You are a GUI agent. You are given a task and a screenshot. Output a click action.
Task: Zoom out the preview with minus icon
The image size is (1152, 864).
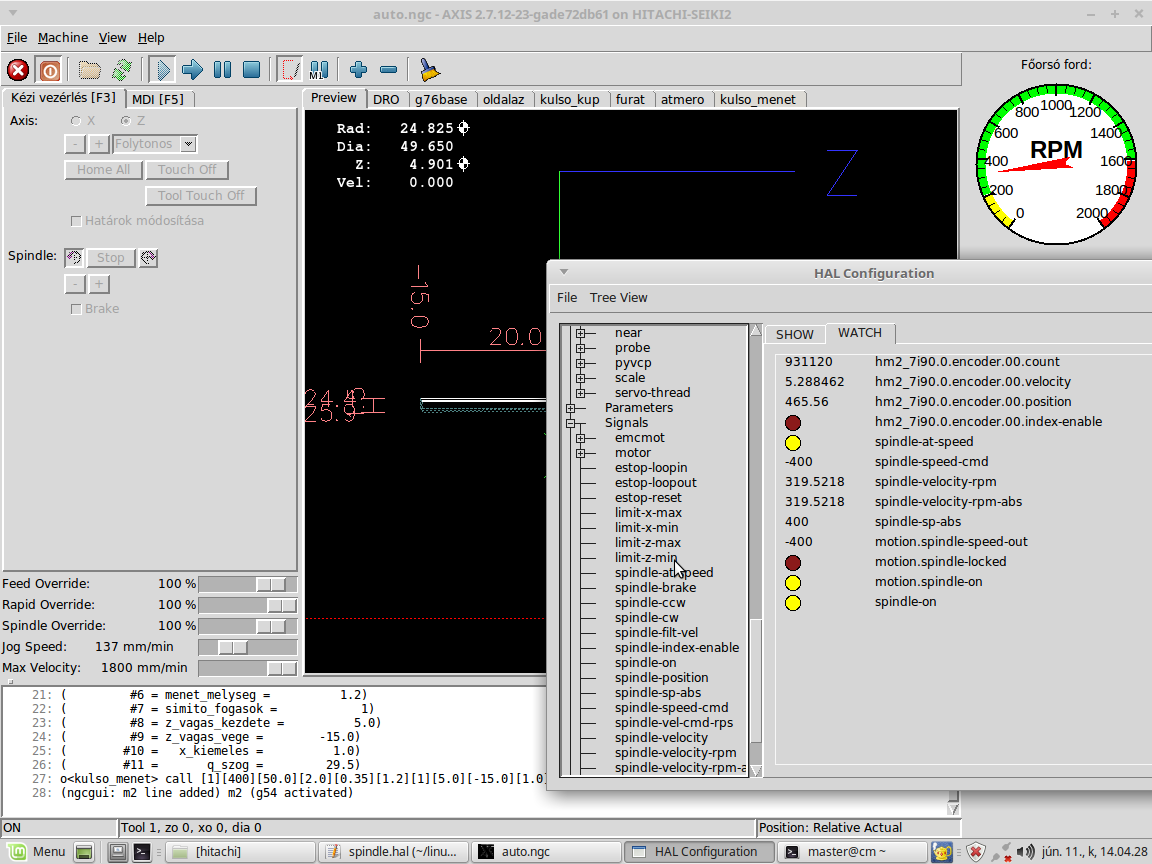coord(388,70)
